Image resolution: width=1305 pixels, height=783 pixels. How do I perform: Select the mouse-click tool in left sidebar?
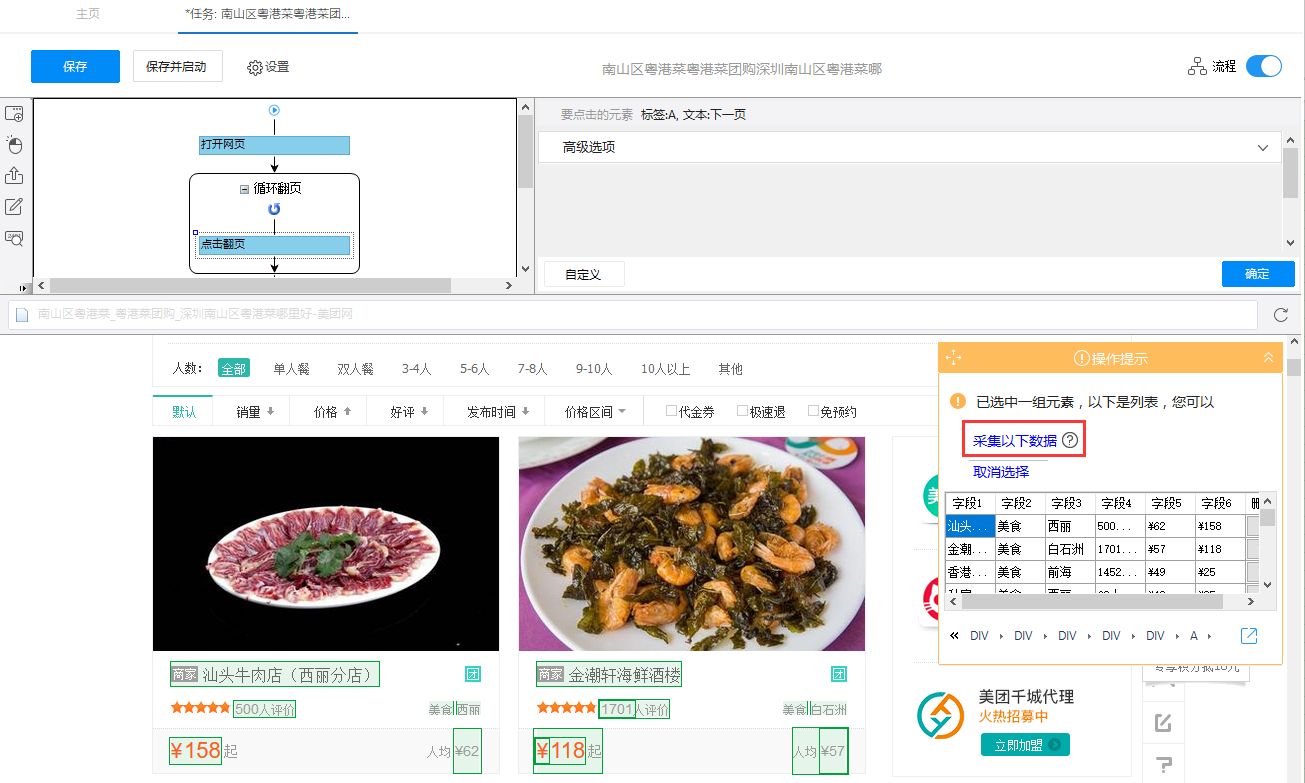point(14,145)
